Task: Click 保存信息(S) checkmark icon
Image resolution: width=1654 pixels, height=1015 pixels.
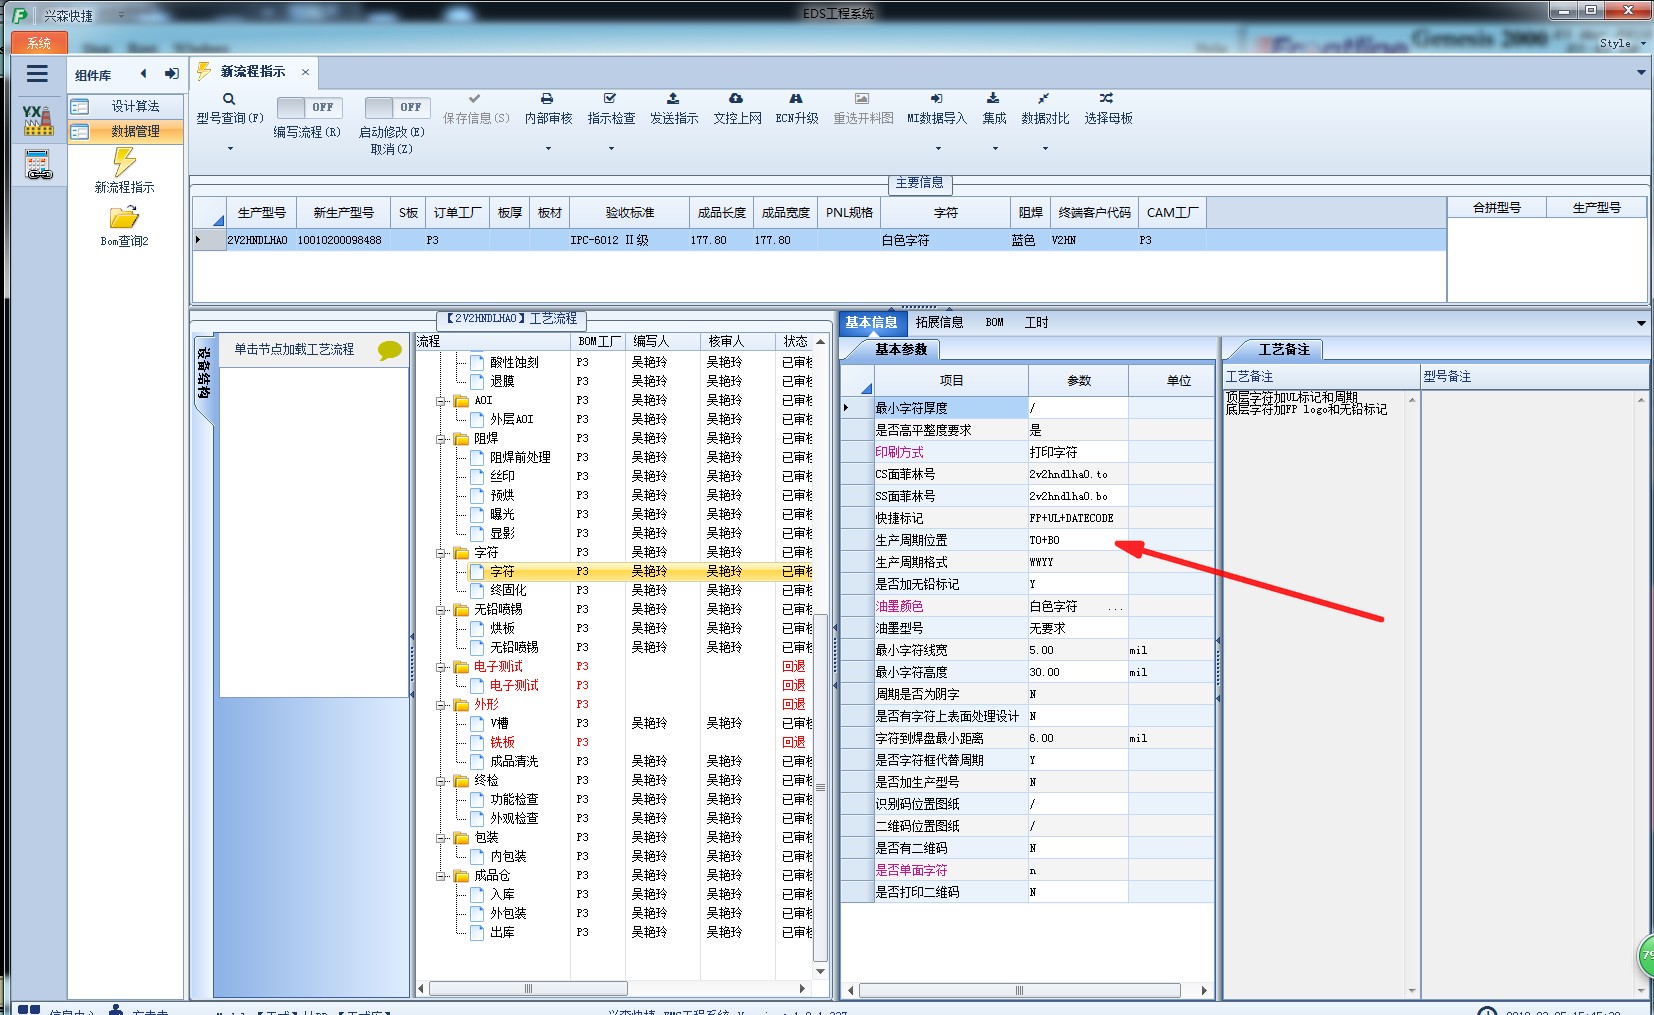Action: [x=475, y=99]
